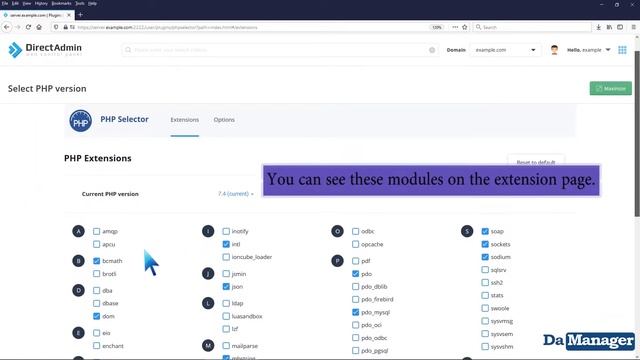
Task: Open the Tools menu
Action: [x=80, y=3]
